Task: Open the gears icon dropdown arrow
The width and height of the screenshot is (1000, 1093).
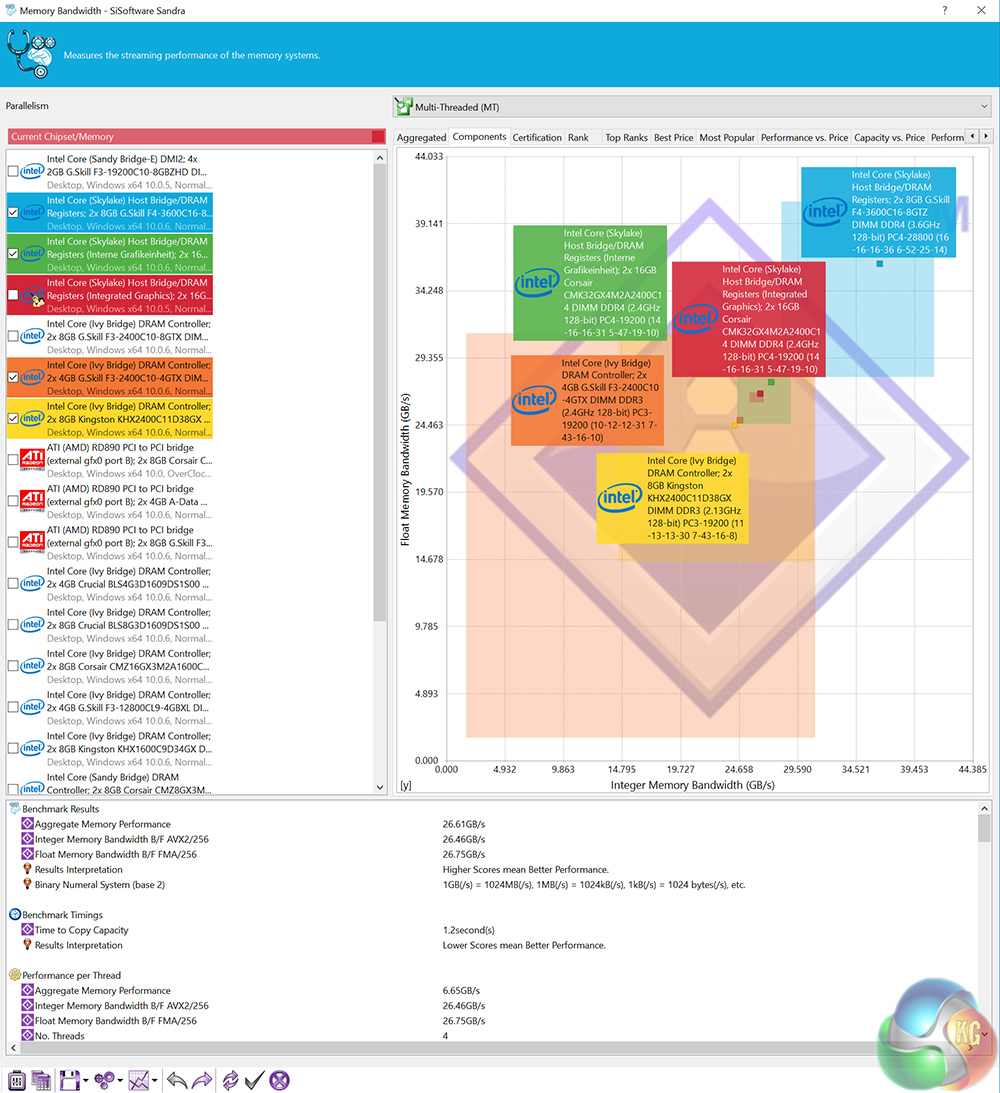Action: [120, 1081]
